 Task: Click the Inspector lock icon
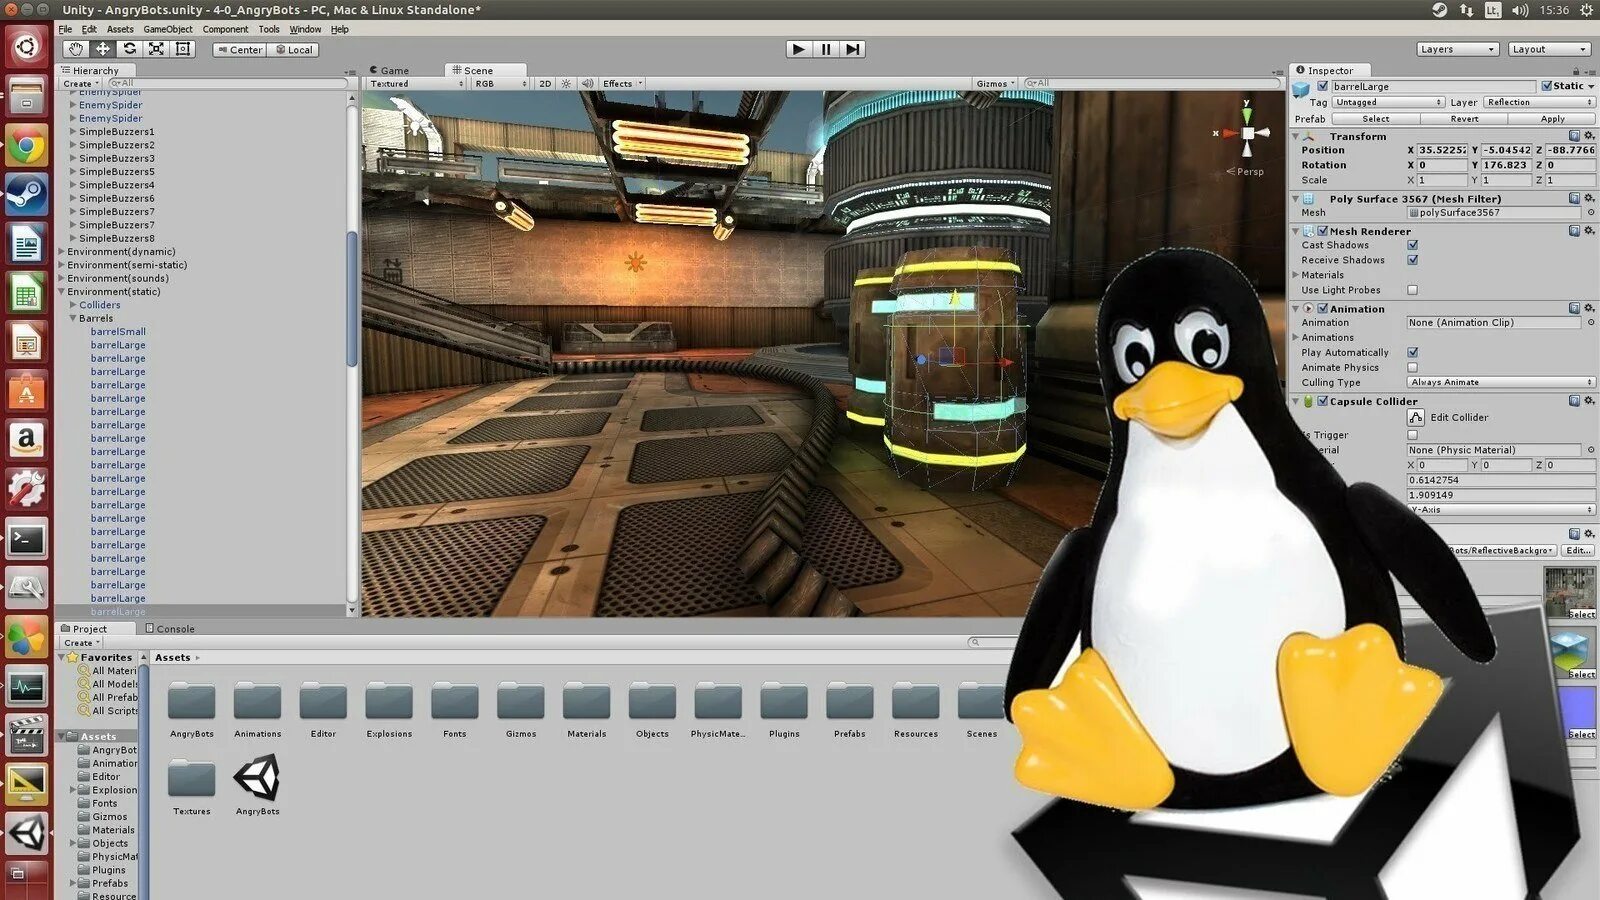(x=1576, y=71)
